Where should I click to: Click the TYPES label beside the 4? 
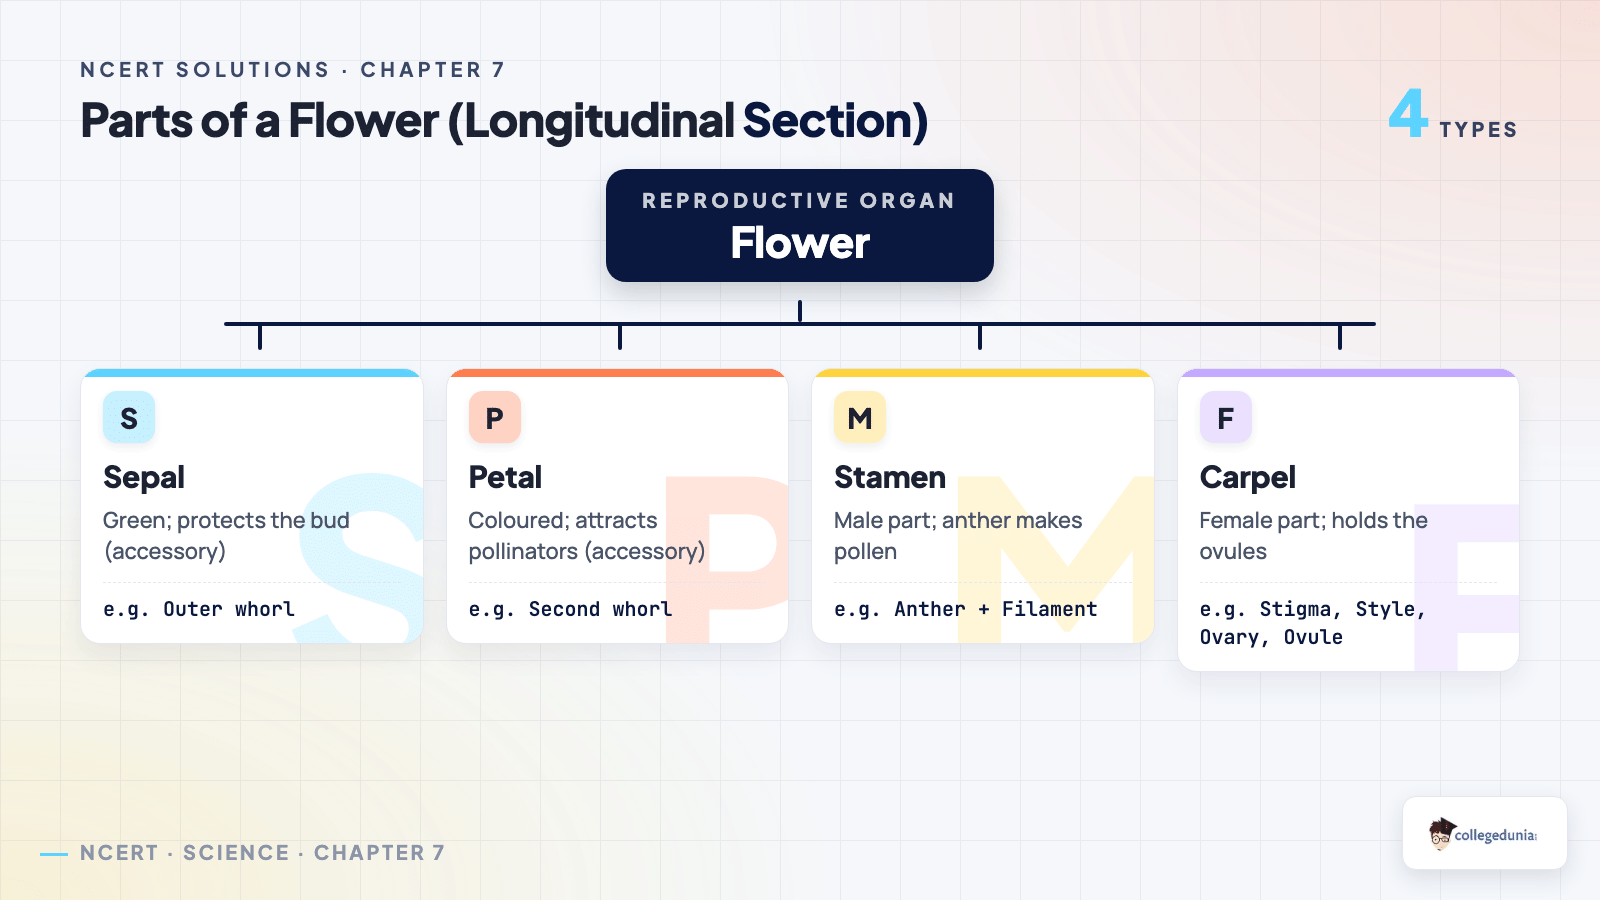click(x=1479, y=130)
